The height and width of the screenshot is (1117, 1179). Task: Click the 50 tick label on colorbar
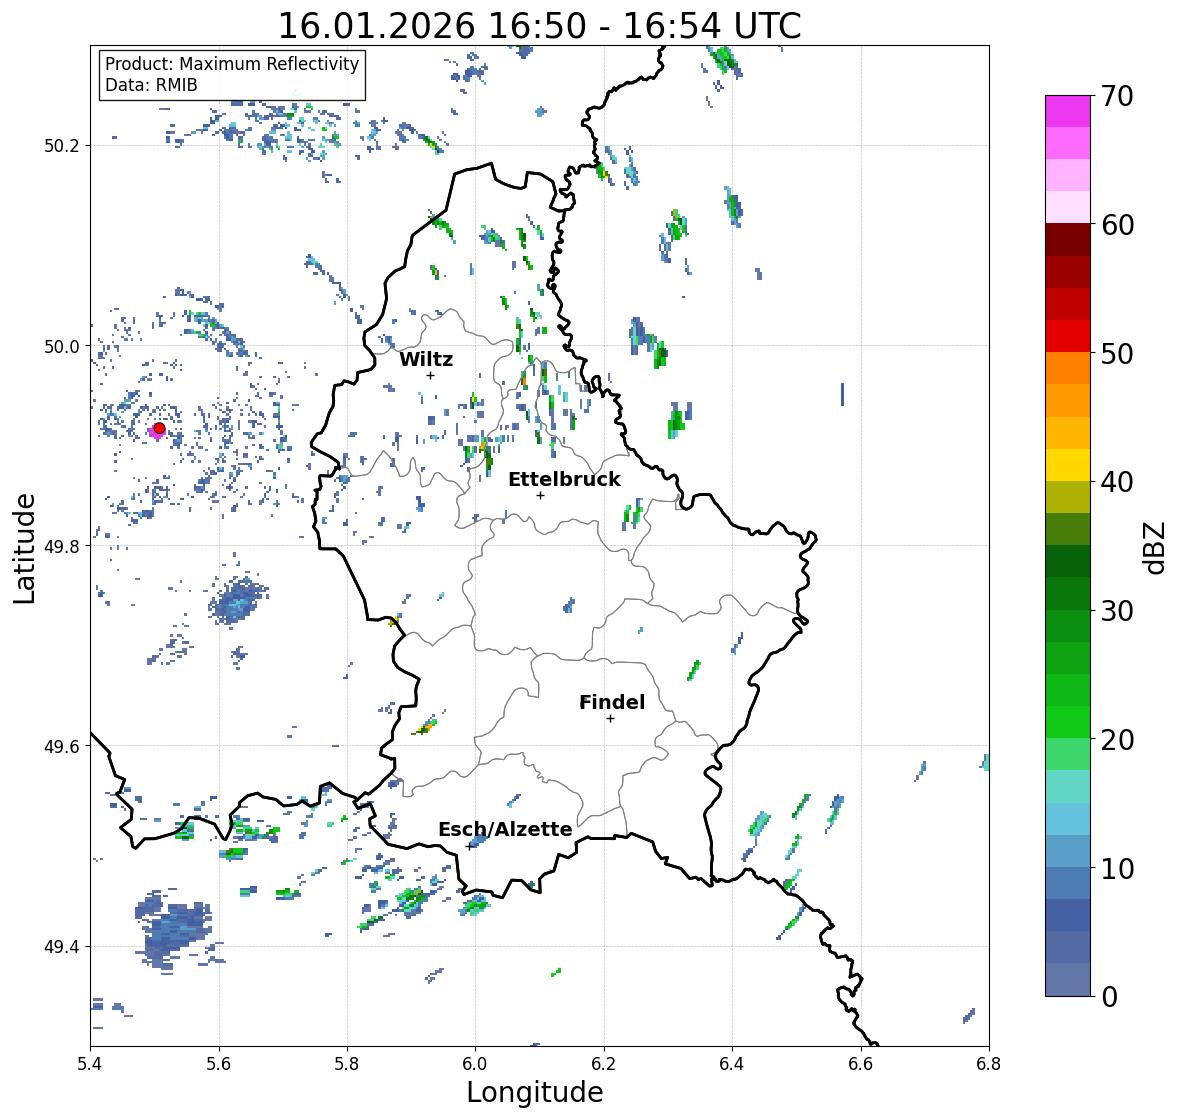pyautogui.click(x=1117, y=353)
